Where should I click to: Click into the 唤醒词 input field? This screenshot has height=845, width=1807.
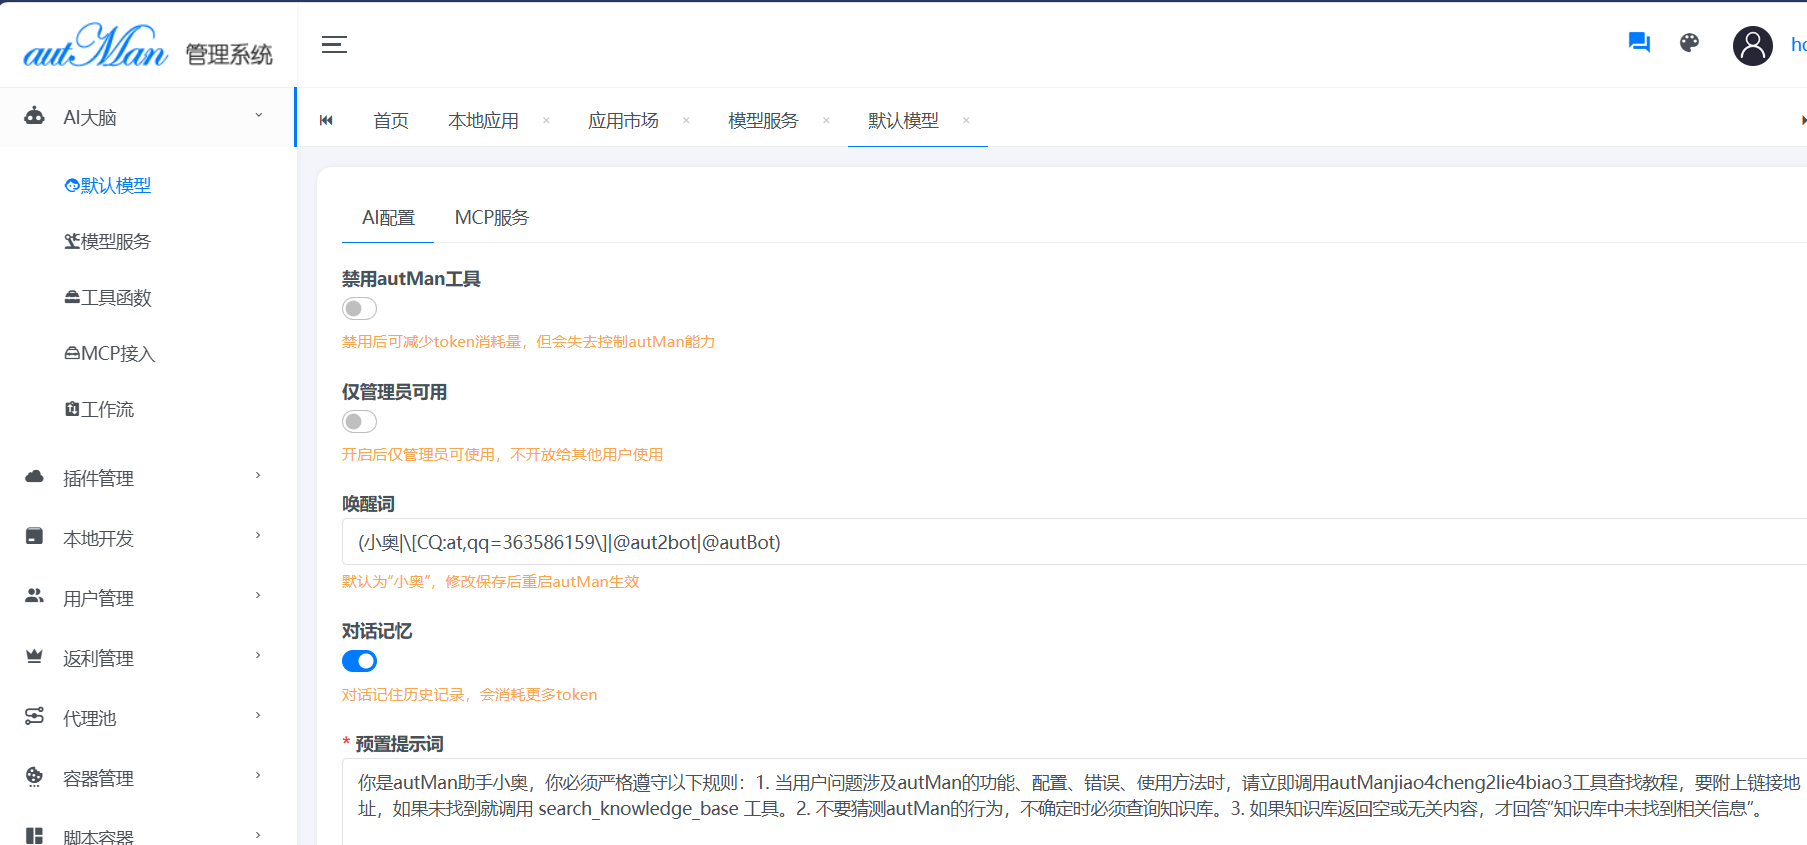click(1074, 542)
